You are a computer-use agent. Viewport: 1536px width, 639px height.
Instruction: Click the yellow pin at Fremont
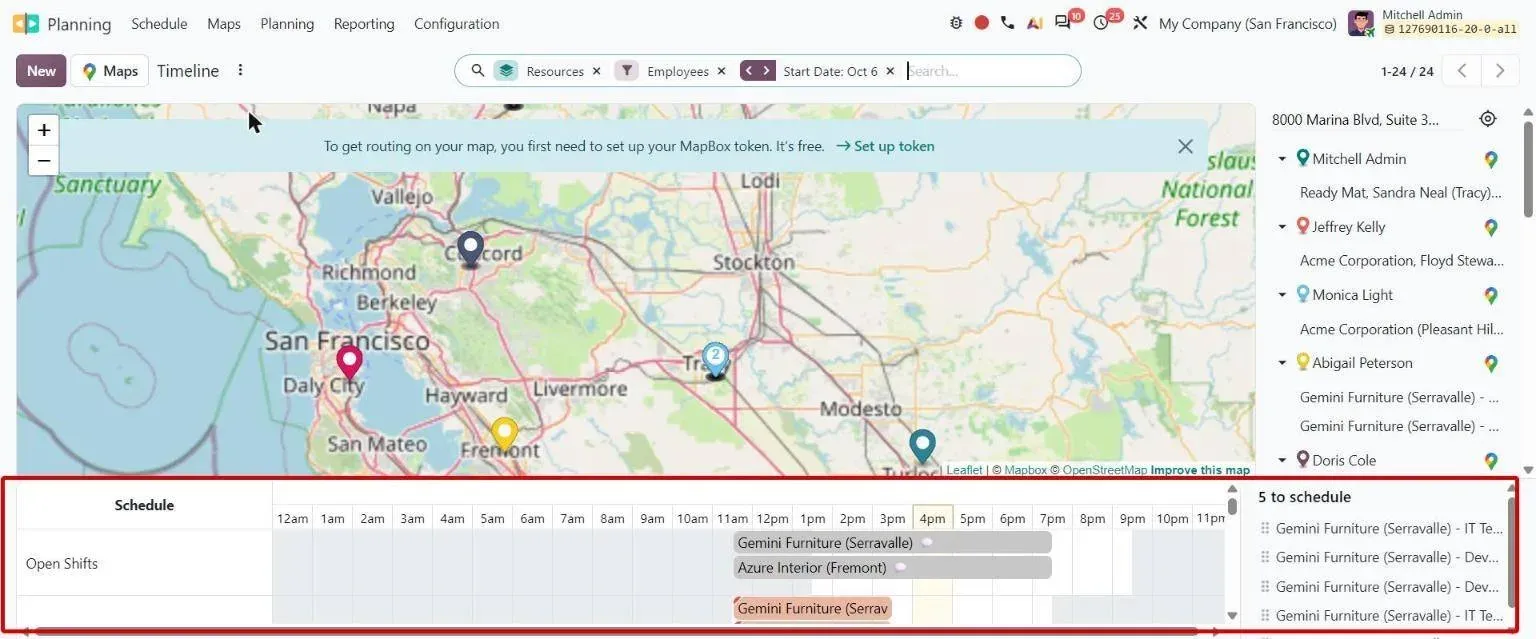[504, 435]
